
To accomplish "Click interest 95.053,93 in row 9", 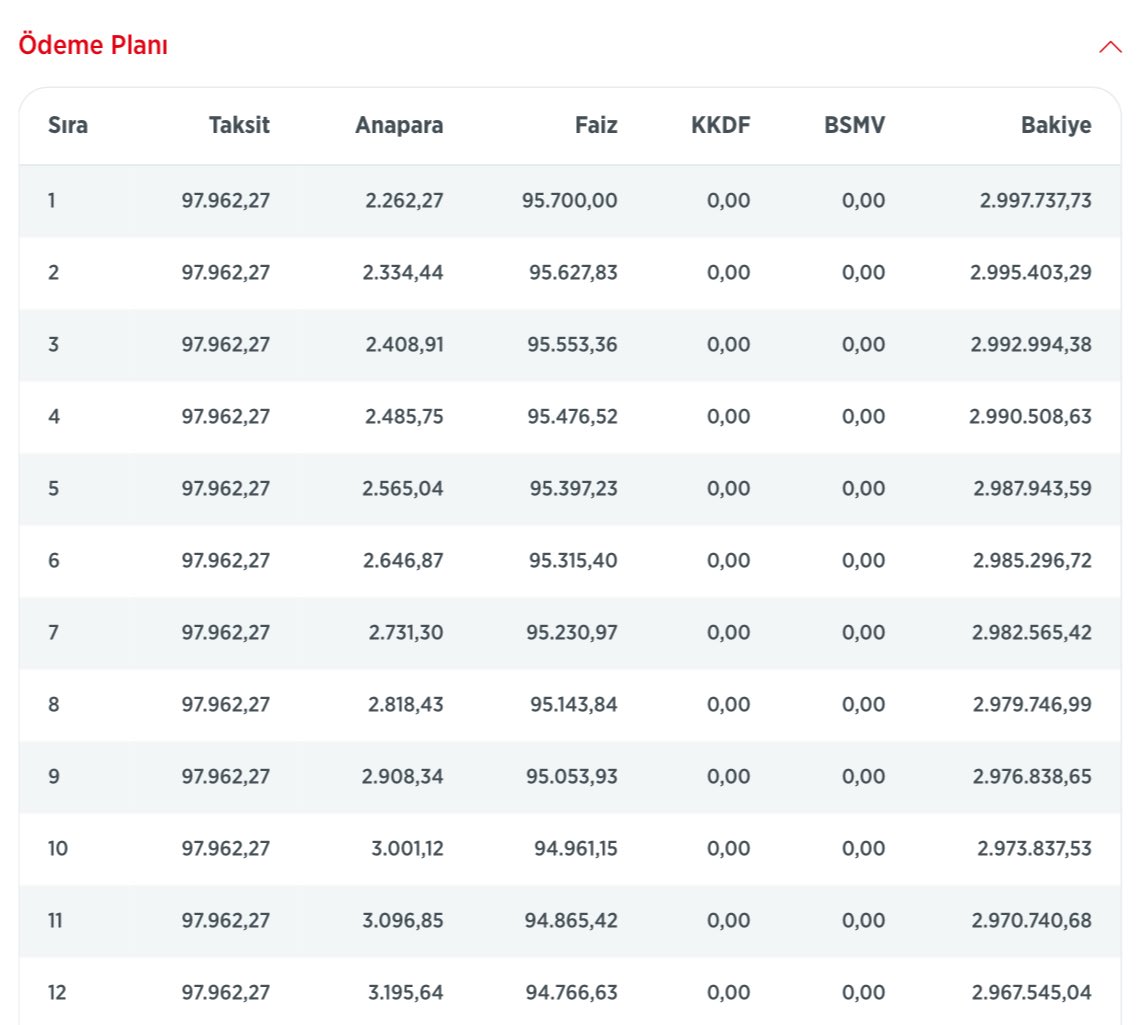I will (574, 777).
